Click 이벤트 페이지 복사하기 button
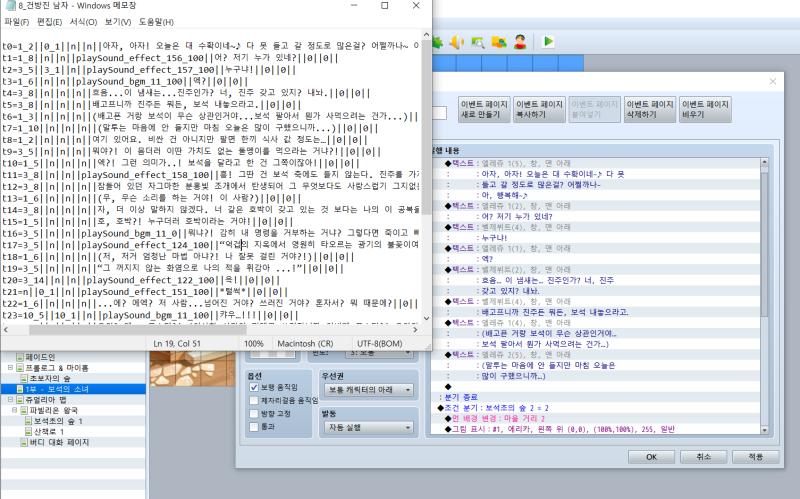800x499 pixels. pos(539,109)
